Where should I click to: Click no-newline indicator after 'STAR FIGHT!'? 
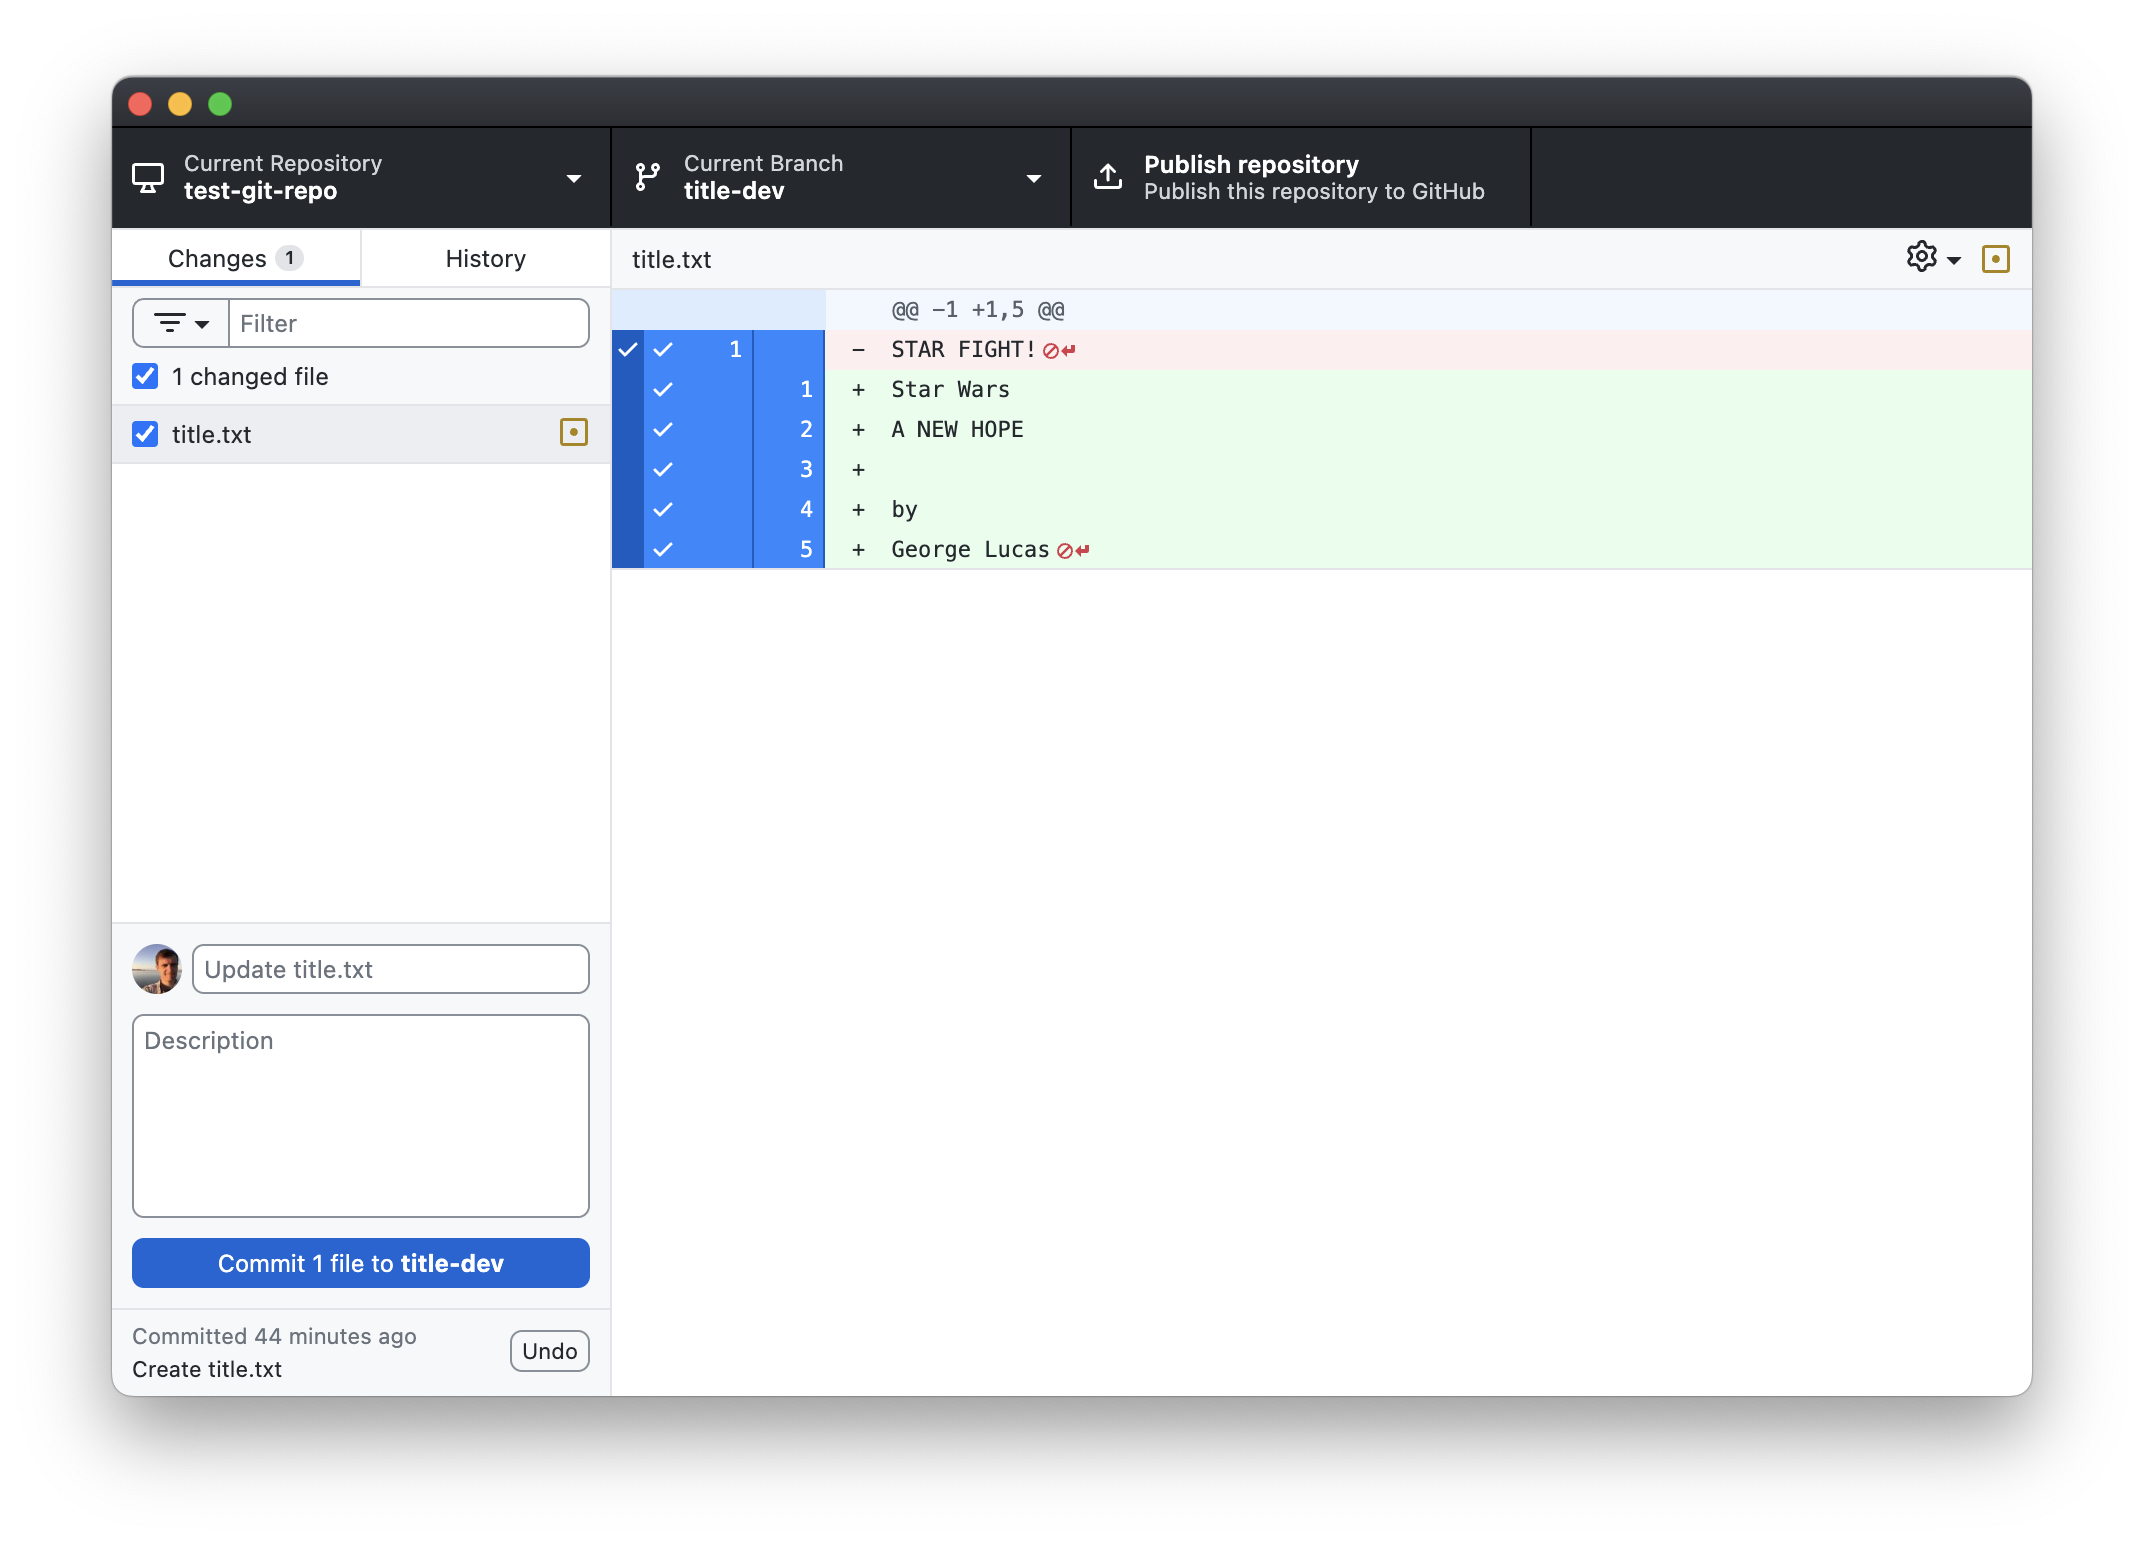pyautogui.click(x=1059, y=351)
